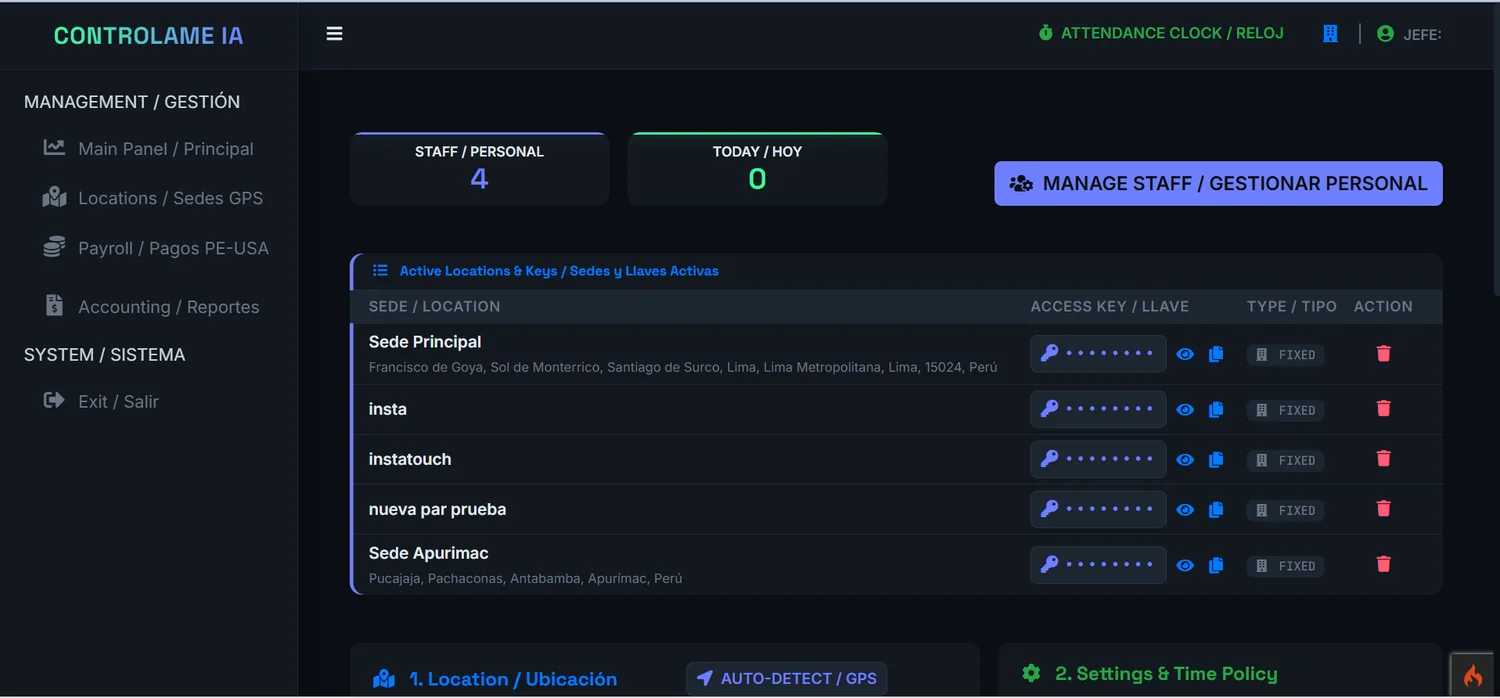Copy the Sede Apurimac access key
This screenshot has height=698, width=1500.
1216,566
